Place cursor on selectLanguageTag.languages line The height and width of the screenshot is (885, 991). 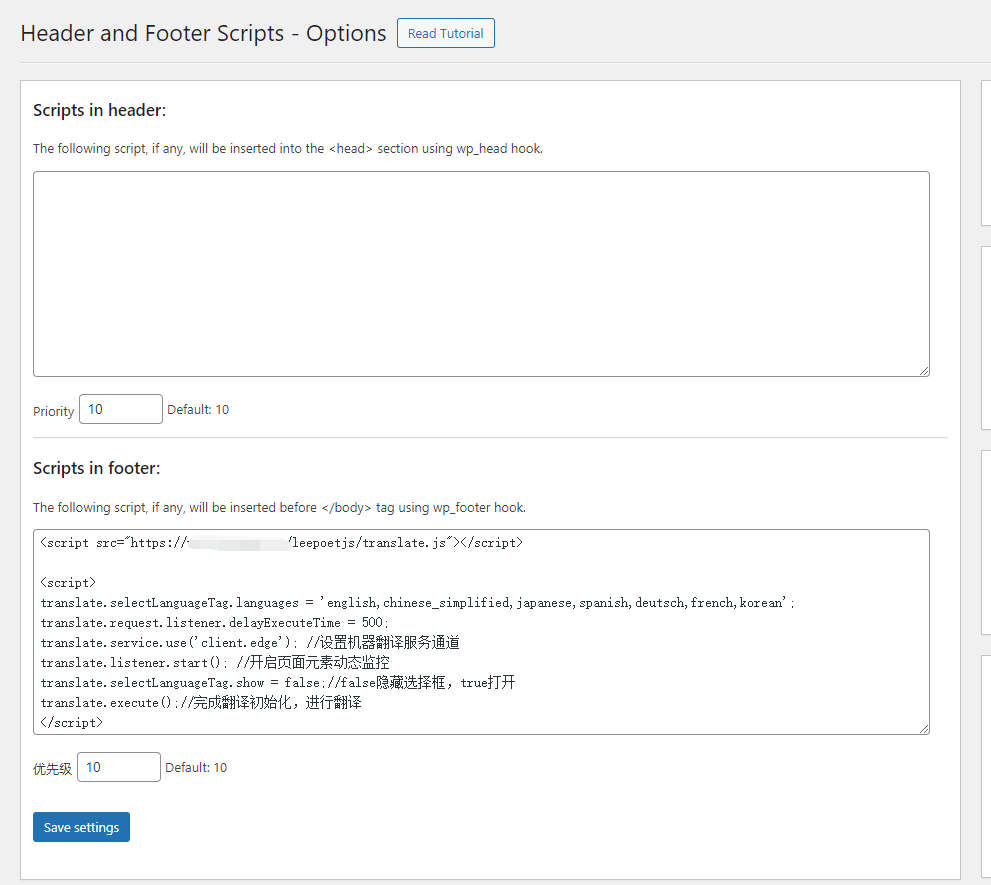tap(416, 603)
